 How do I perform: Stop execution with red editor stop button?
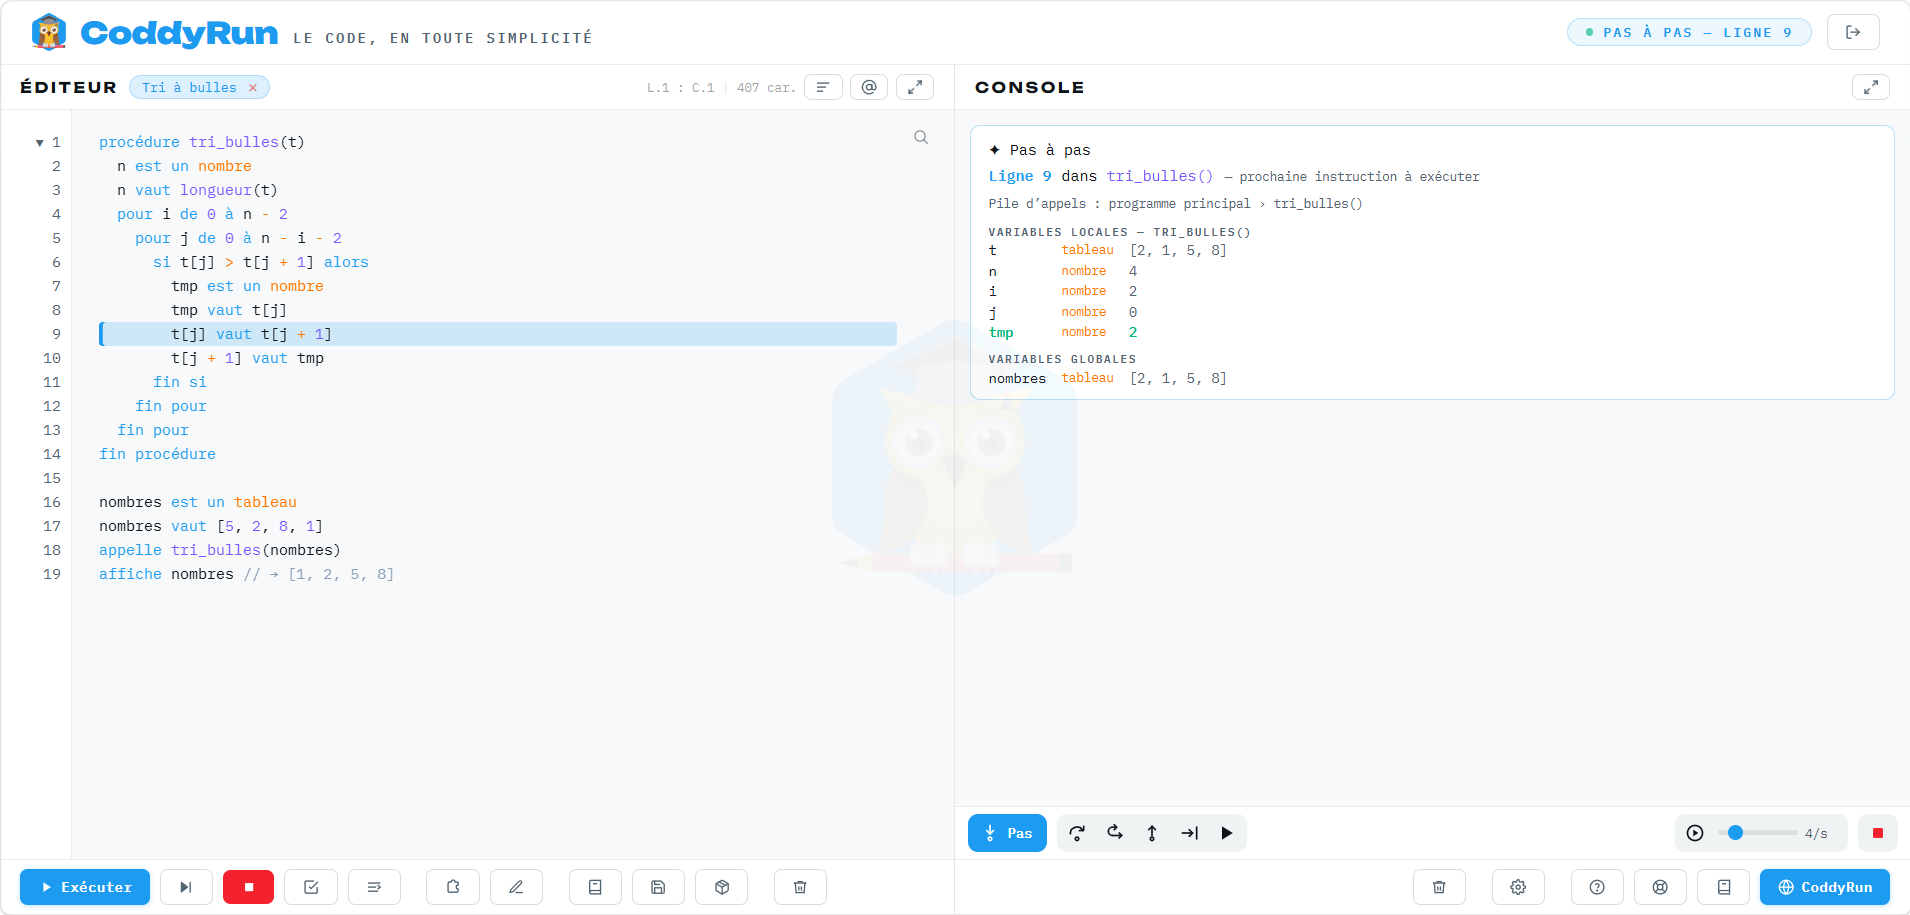pyautogui.click(x=249, y=887)
